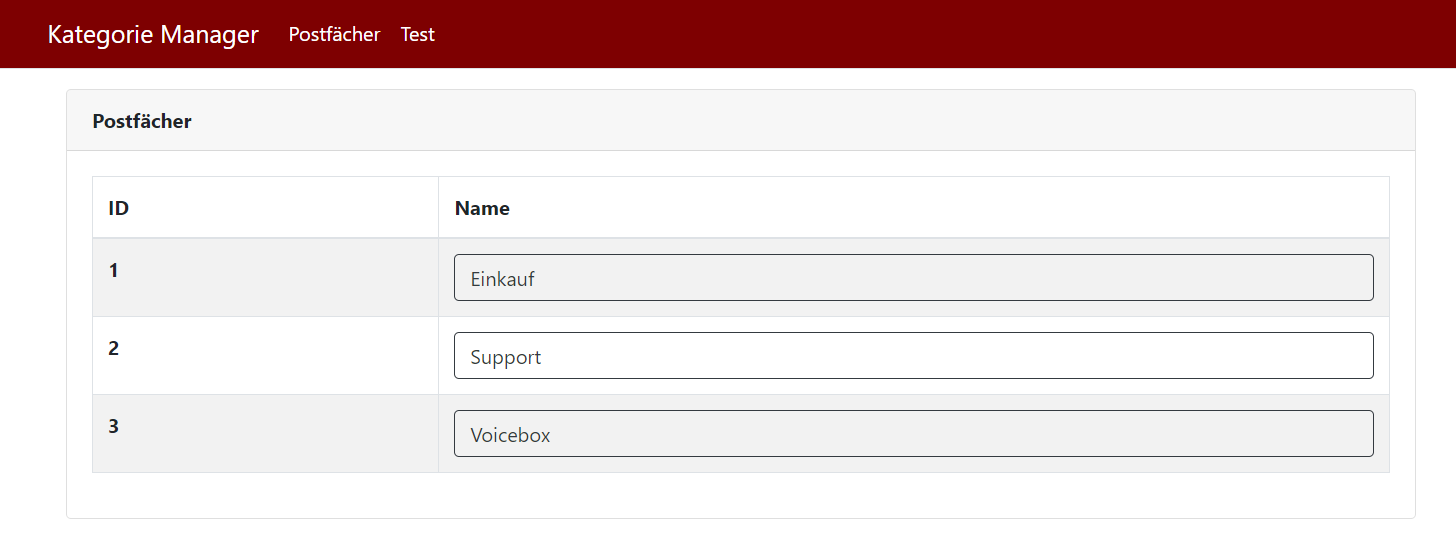Select the table row containing Support
The height and width of the screenshot is (539, 1456).
click(265, 365)
